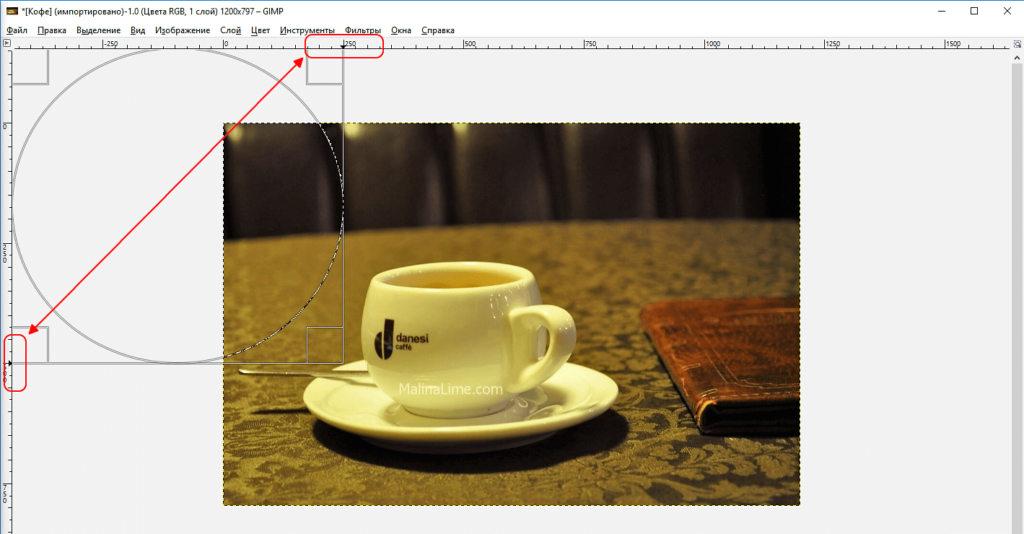Open the Файл menu

coord(17,30)
